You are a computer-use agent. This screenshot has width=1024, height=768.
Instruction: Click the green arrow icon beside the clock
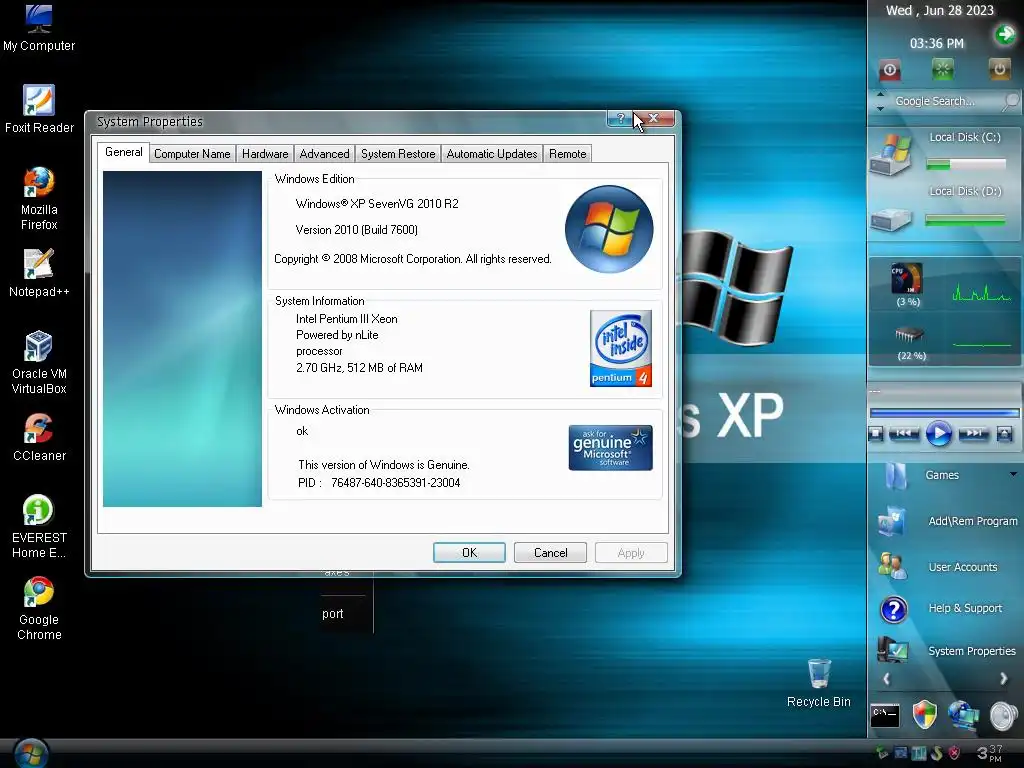[1006, 34]
